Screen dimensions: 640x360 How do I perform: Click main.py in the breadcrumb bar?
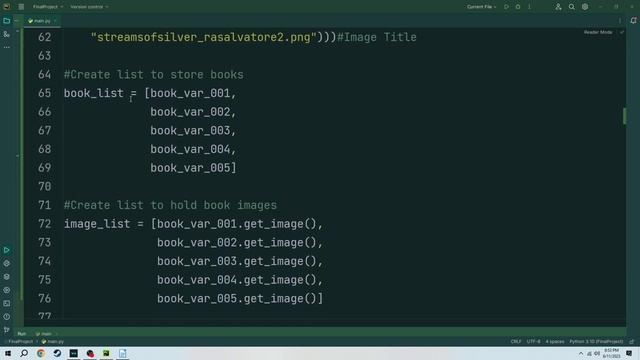point(53,342)
